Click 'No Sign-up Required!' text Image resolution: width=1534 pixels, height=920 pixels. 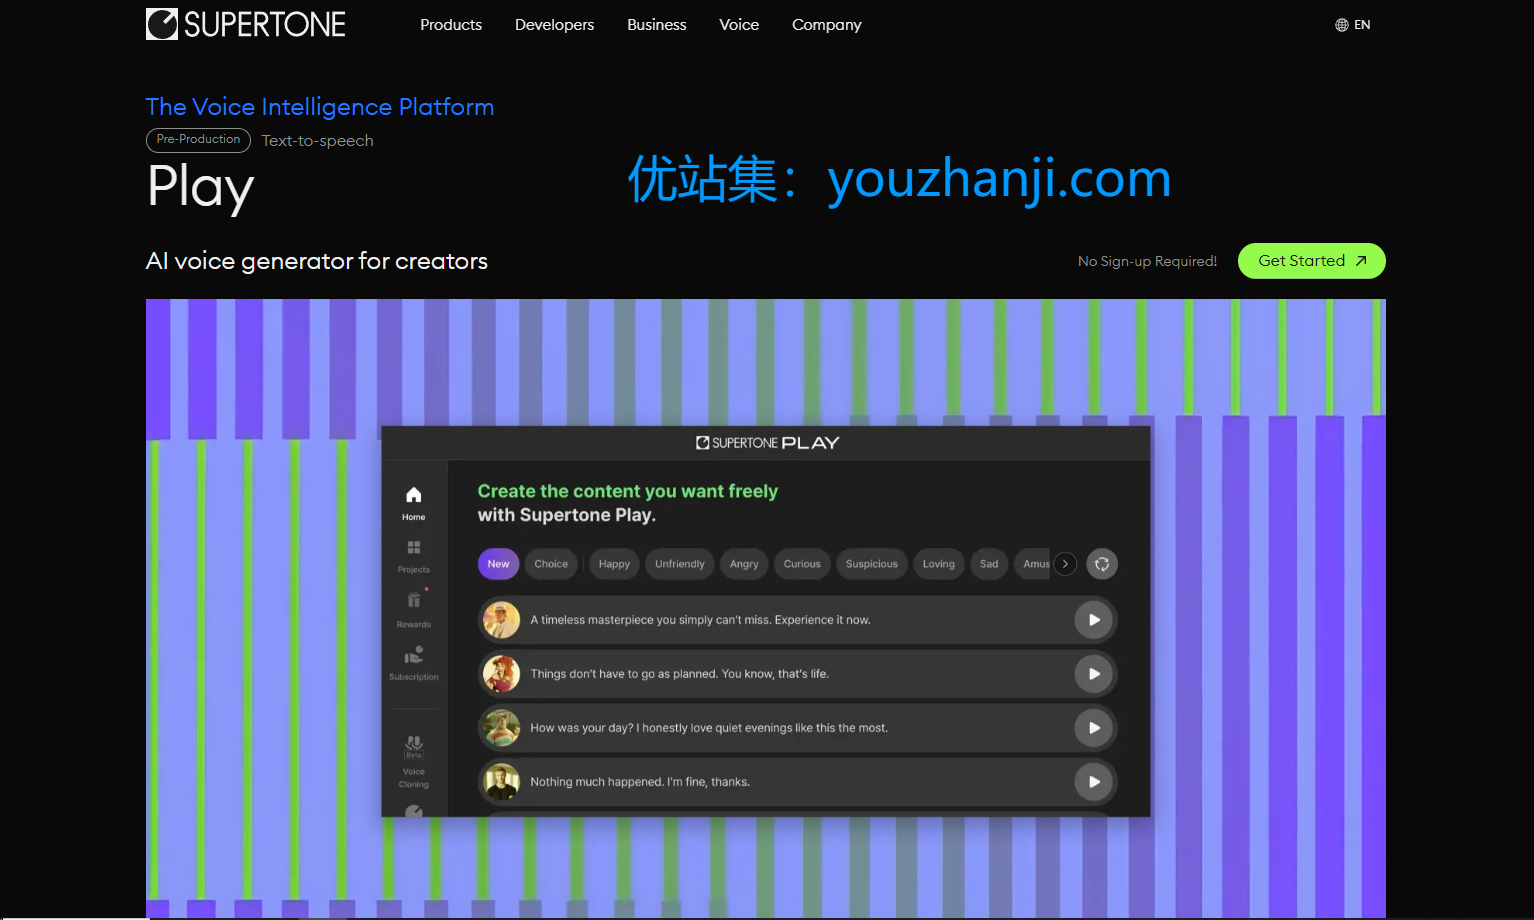point(1147,261)
